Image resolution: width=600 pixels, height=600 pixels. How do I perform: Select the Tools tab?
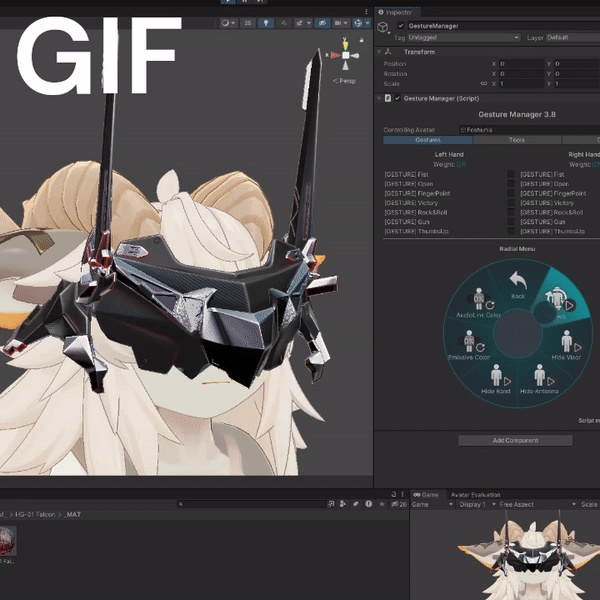click(x=517, y=140)
